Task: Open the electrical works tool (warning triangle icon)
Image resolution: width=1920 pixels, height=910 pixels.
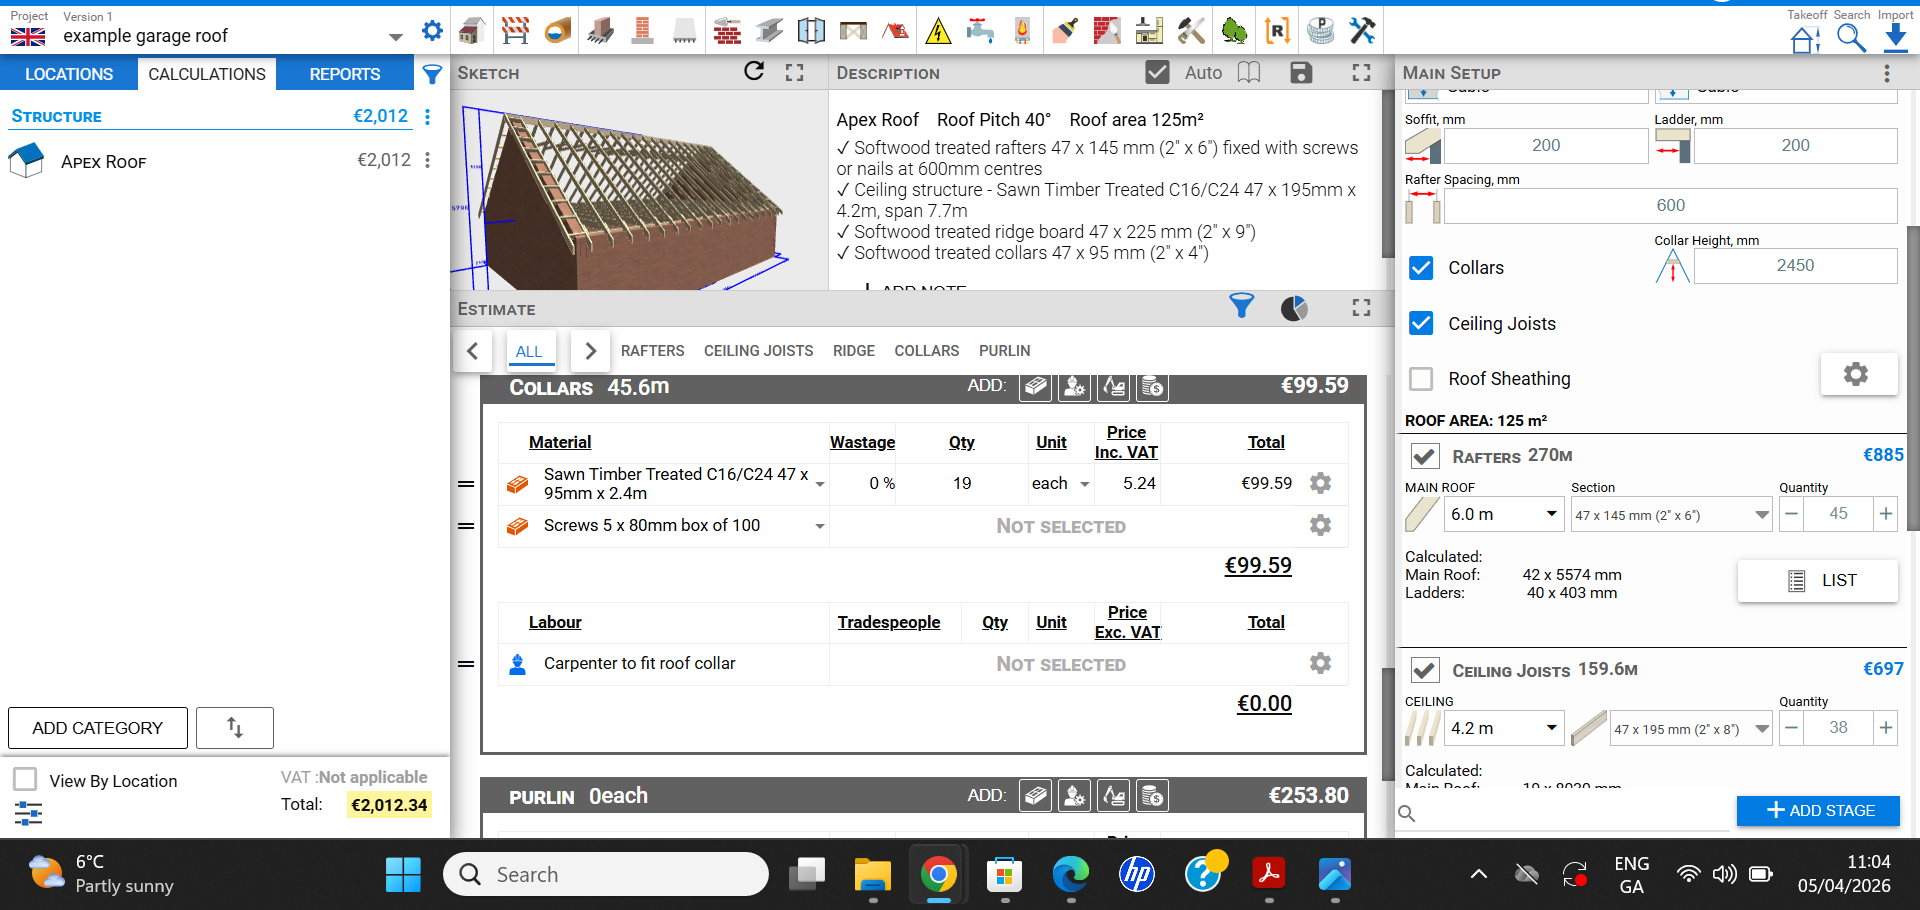Action: pos(938,30)
